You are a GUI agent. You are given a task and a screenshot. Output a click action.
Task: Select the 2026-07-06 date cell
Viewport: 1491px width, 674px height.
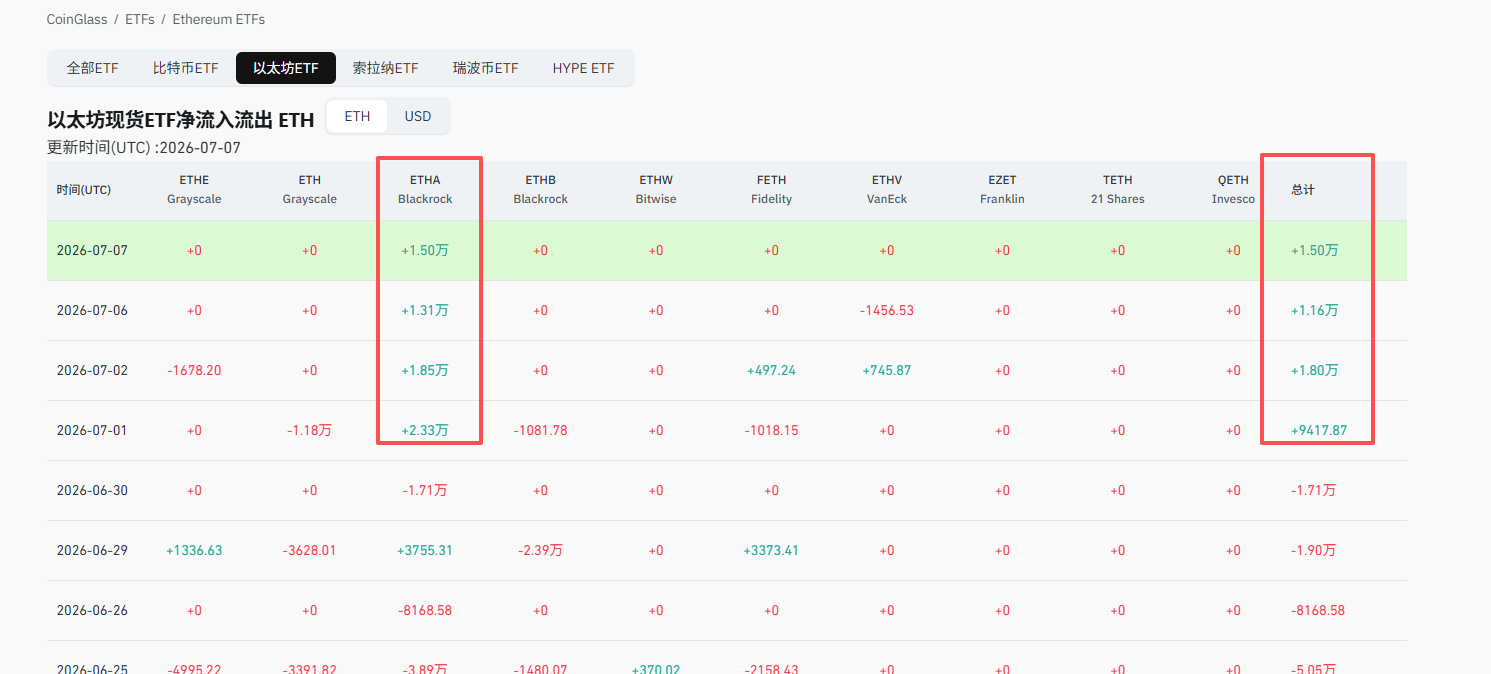pos(92,310)
